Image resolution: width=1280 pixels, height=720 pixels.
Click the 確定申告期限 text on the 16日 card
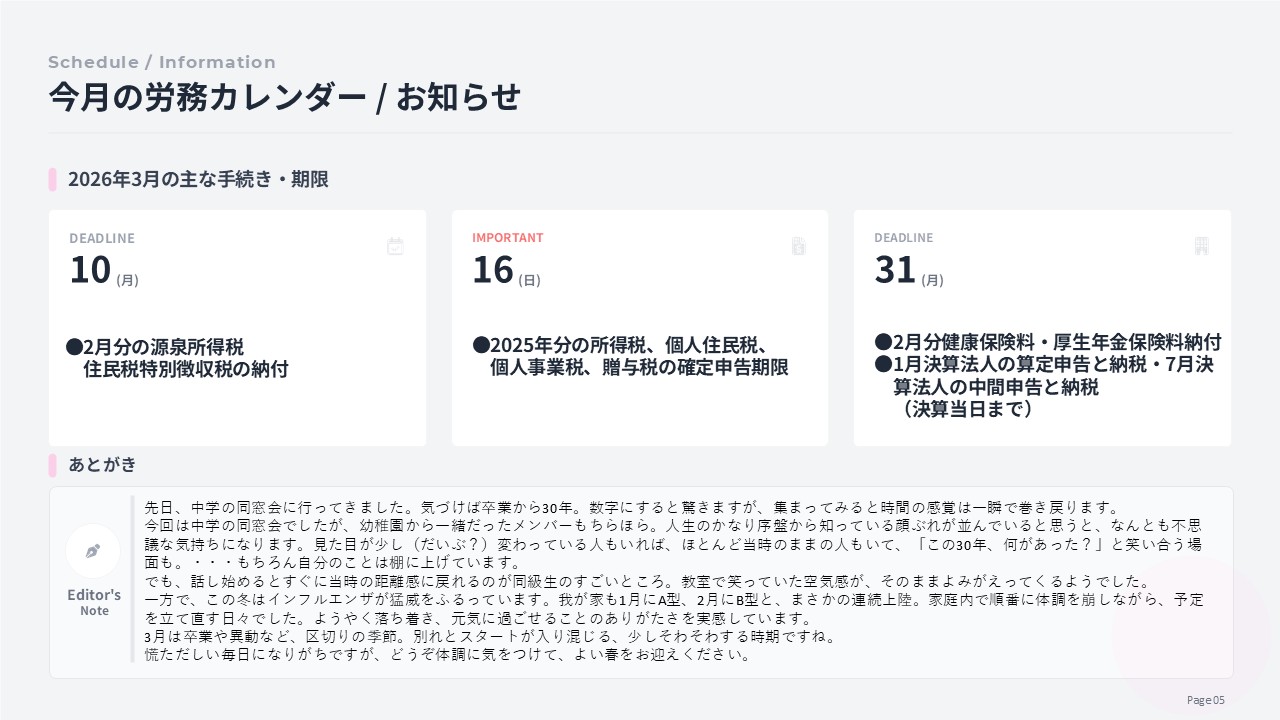(738, 367)
